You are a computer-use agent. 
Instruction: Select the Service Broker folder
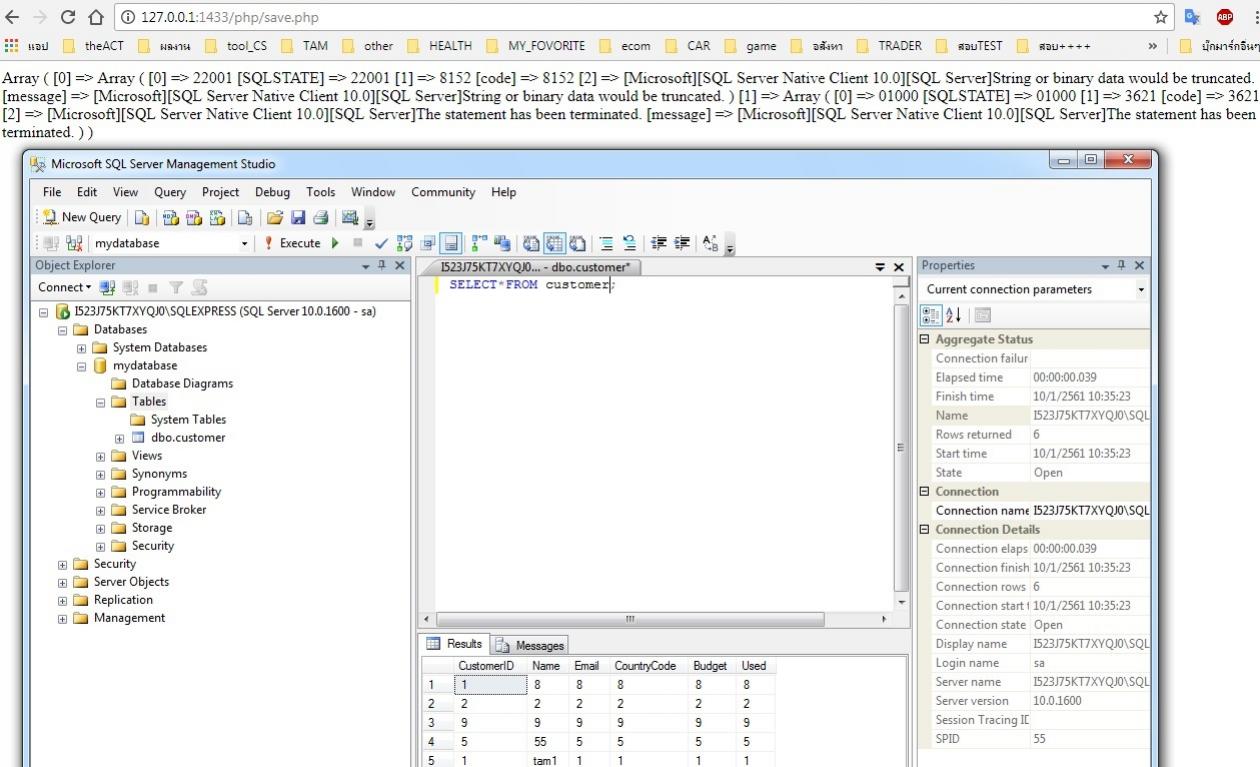point(169,510)
